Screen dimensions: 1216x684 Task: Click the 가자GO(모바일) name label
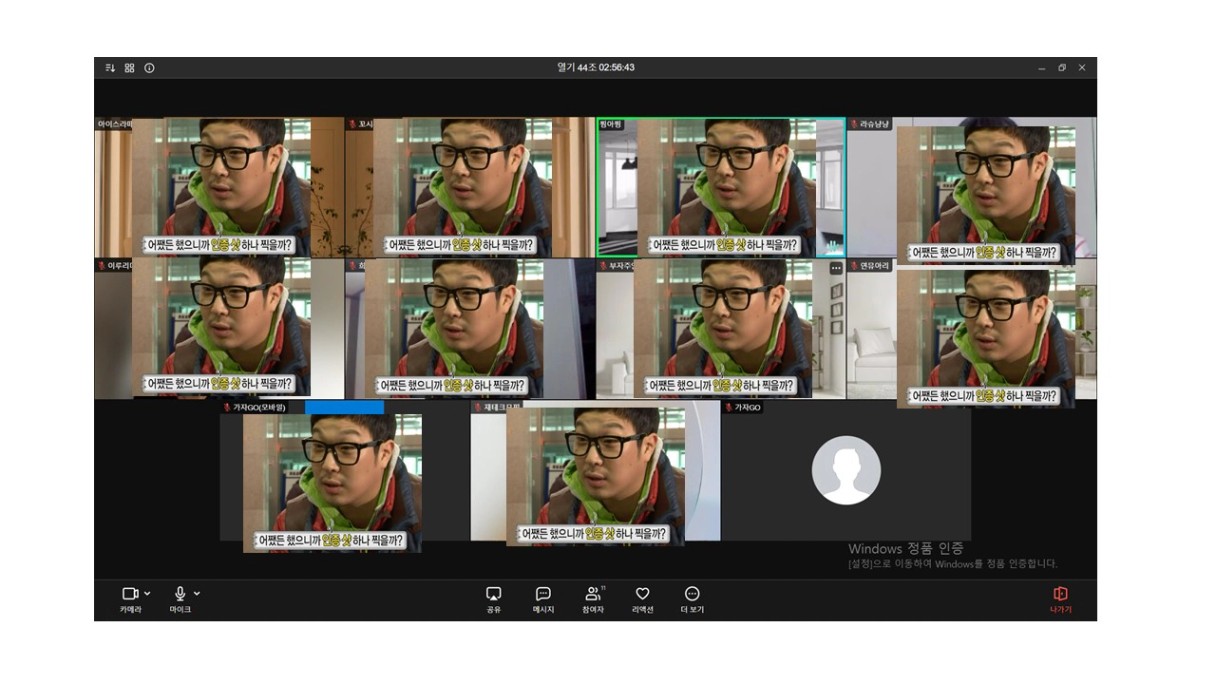(x=255, y=407)
